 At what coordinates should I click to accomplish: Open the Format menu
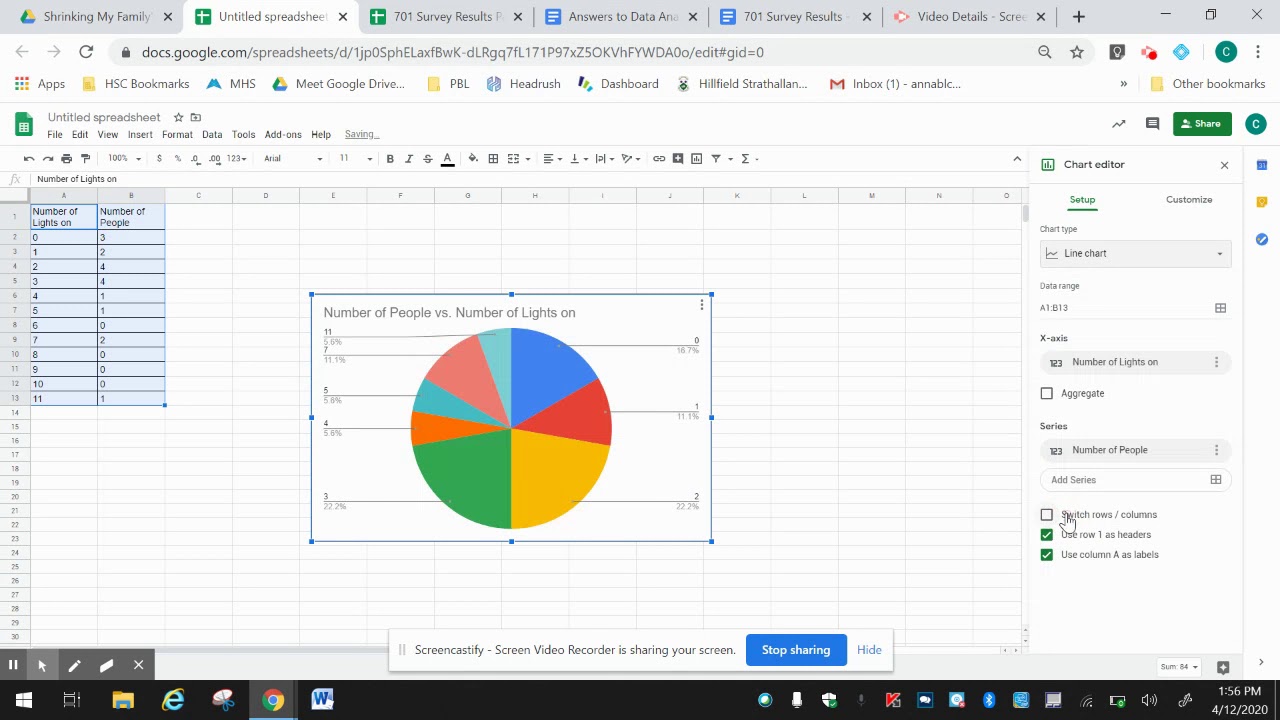point(177,134)
